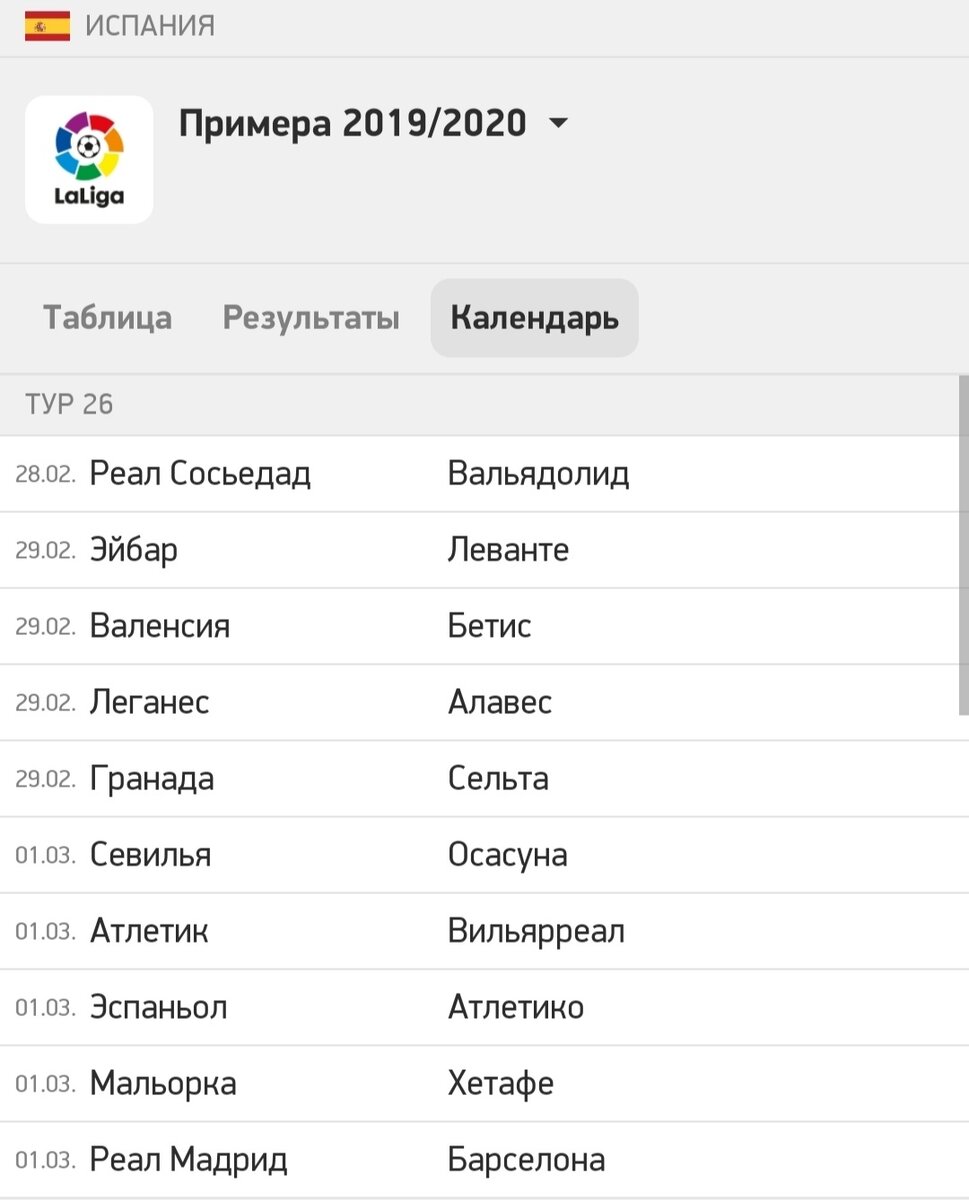Click the Эспаньол team name
The image size is (969, 1200).
tap(159, 1007)
